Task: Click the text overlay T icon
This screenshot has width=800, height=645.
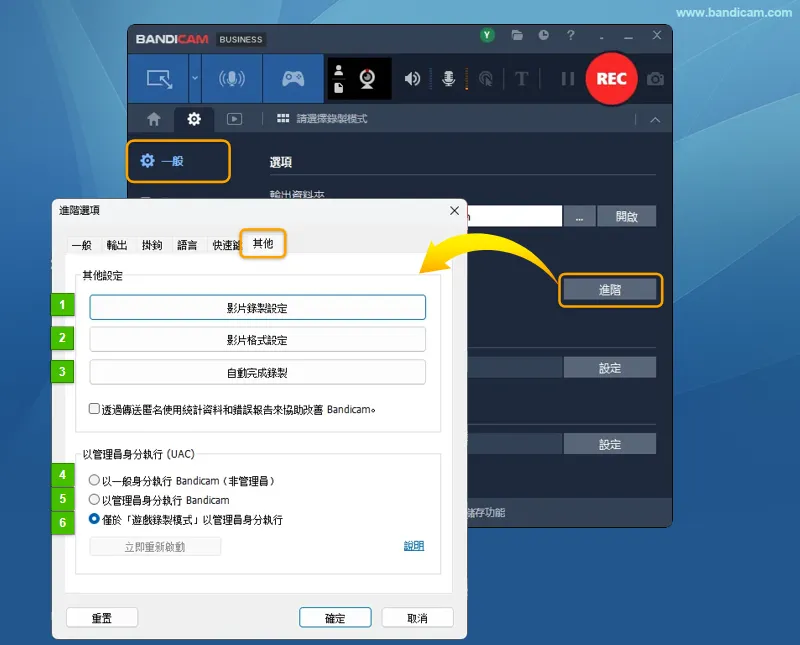Action: (521, 79)
